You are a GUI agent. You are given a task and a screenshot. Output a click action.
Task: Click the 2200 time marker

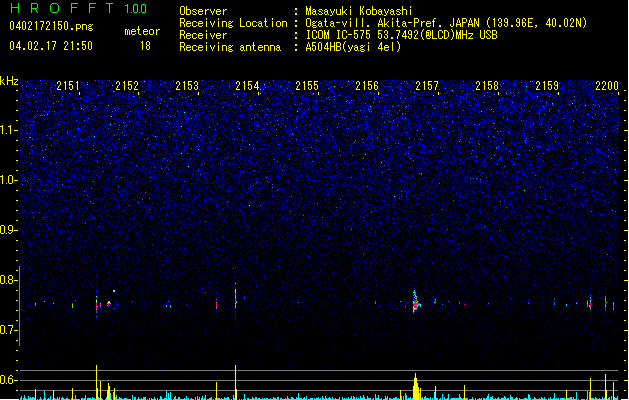[607, 86]
